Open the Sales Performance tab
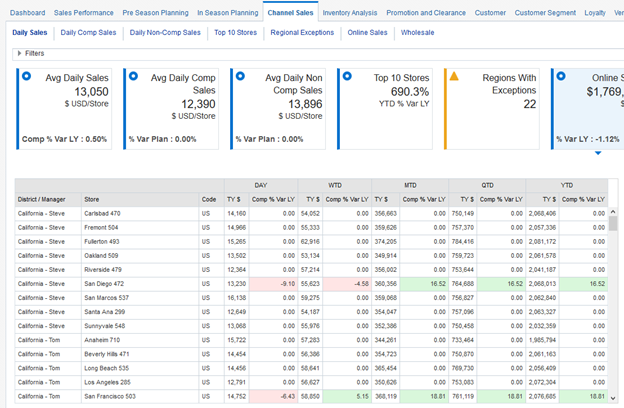This screenshot has height=408, width=624. click(84, 12)
